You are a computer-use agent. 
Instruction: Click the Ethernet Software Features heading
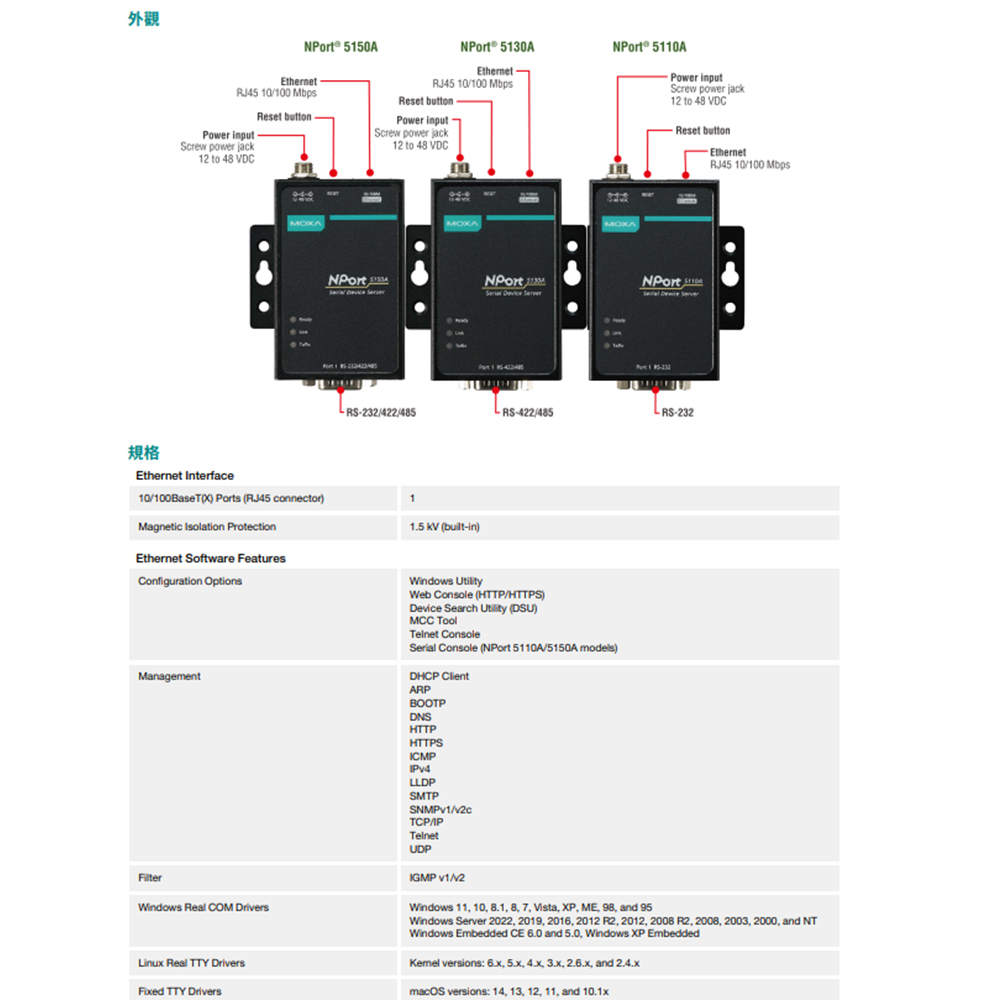(210, 558)
